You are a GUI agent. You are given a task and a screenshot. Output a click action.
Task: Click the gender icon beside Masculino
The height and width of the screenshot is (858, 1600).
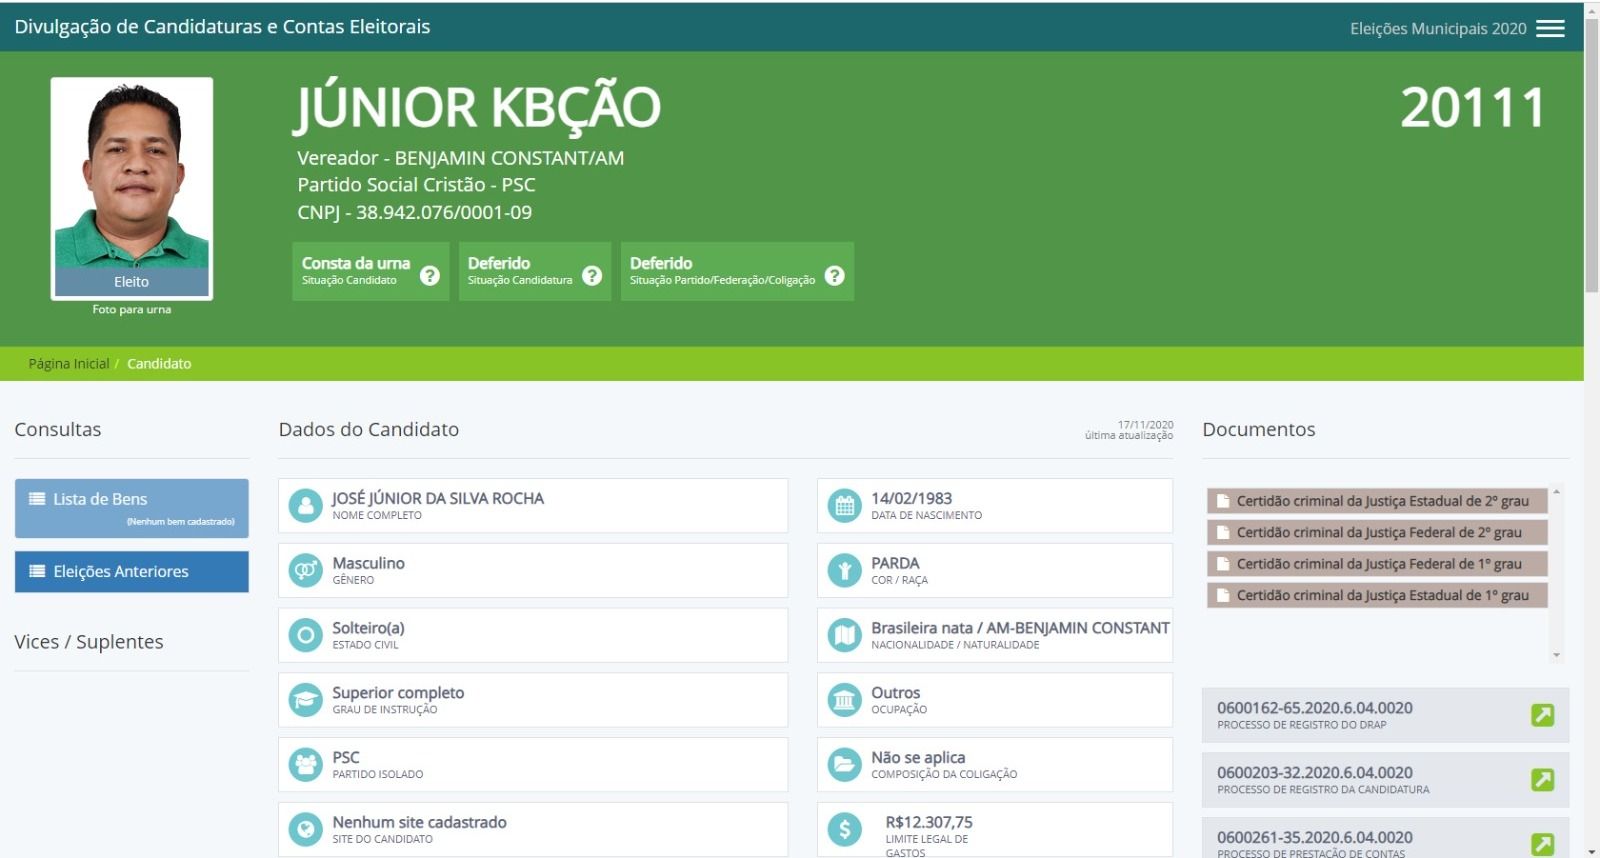pos(305,570)
